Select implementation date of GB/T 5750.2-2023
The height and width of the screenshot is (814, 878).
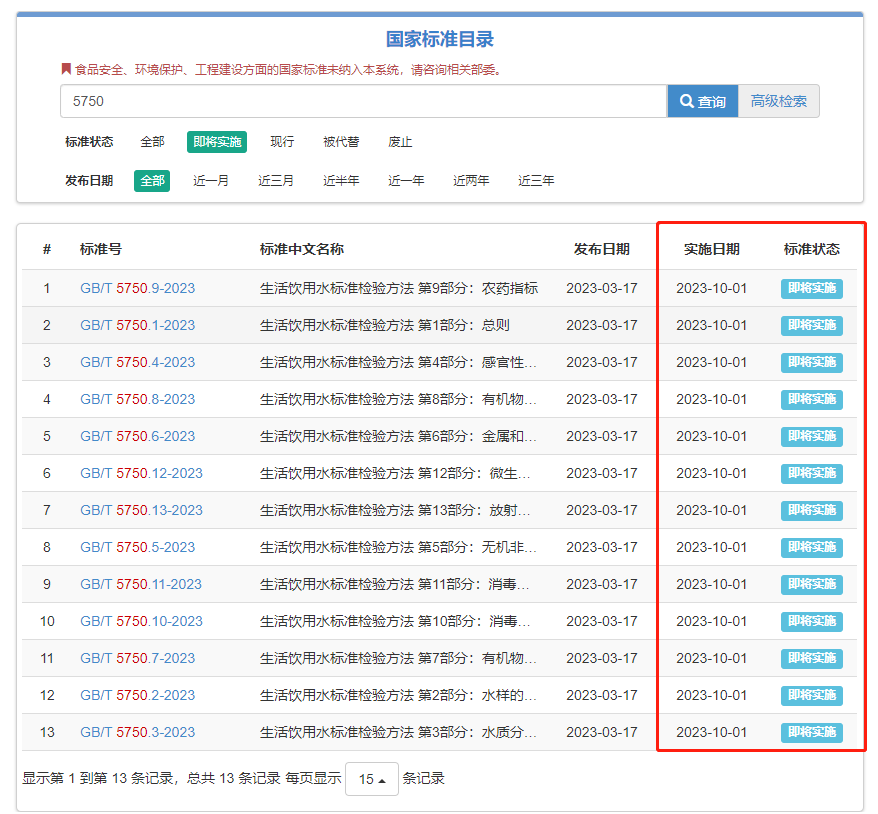[712, 695]
